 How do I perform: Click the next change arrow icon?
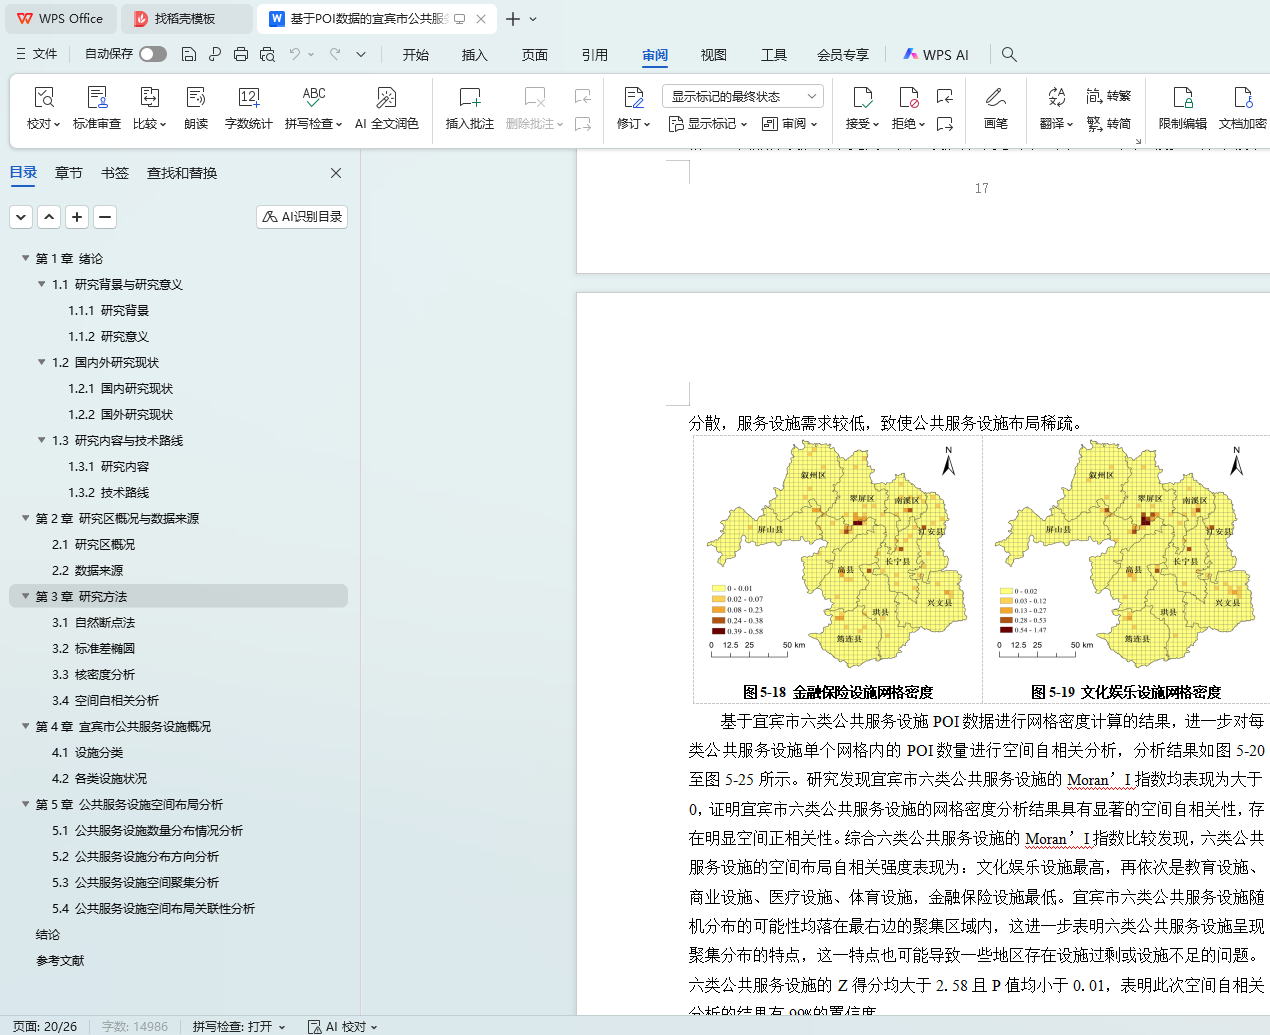pyautogui.click(x=945, y=124)
